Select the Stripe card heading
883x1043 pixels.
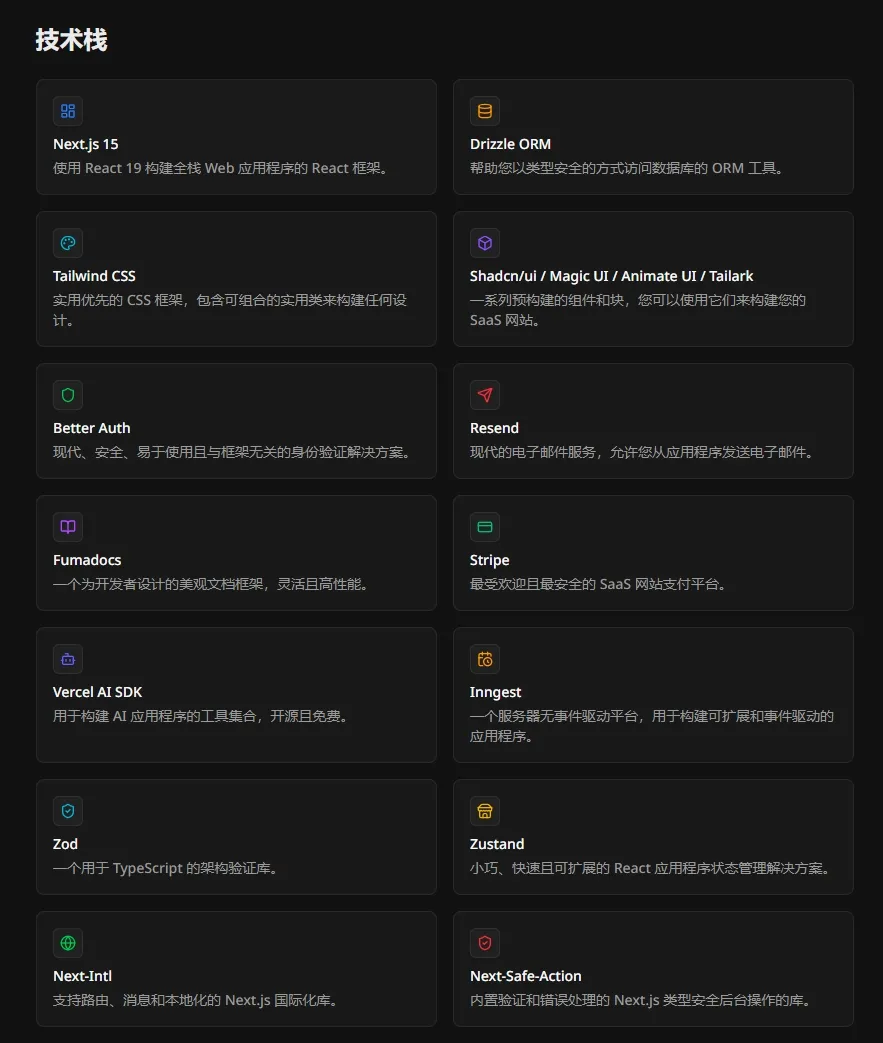coord(489,560)
